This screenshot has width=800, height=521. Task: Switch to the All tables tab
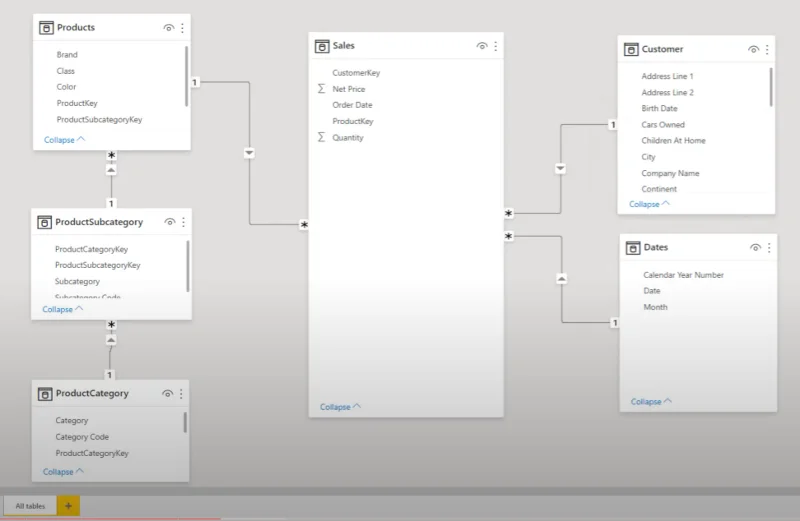pos(30,506)
